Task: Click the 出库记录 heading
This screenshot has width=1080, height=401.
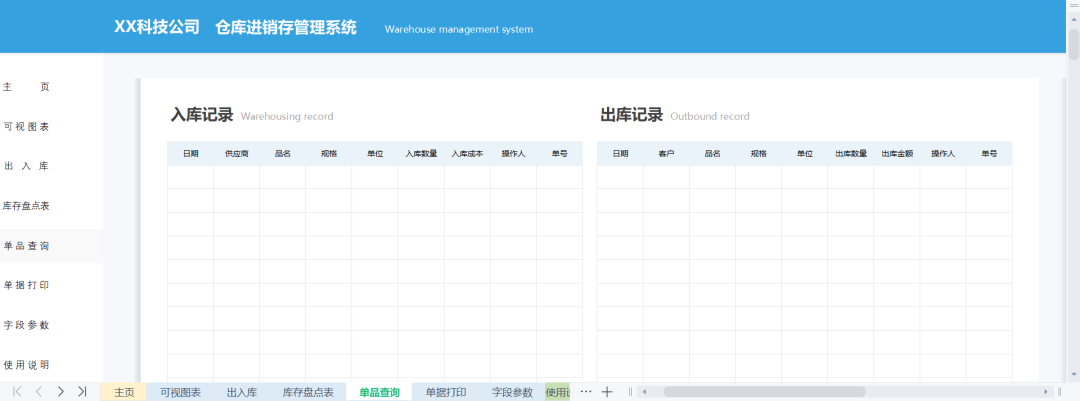Action: pyautogui.click(x=632, y=115)
